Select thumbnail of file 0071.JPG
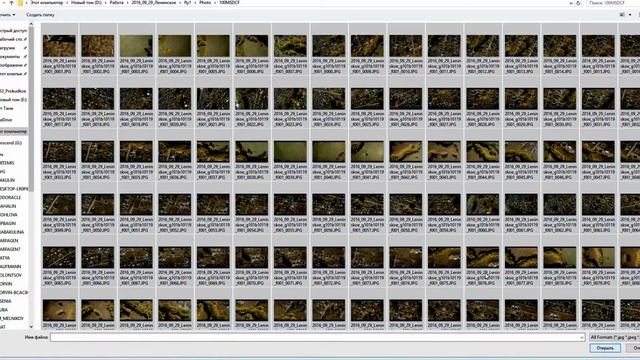 290,258
